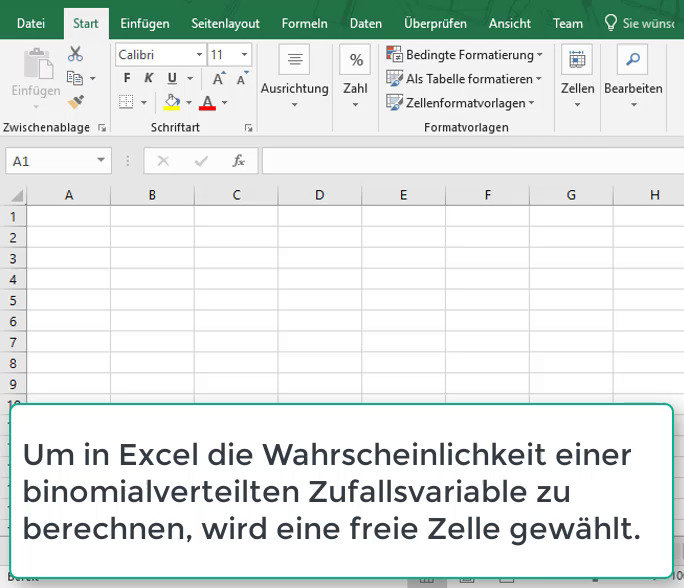Viewport: 684px width, 588px height.
Task: Switch to the Daten tab
Action: pyautogui.click(x=366, y=23)
